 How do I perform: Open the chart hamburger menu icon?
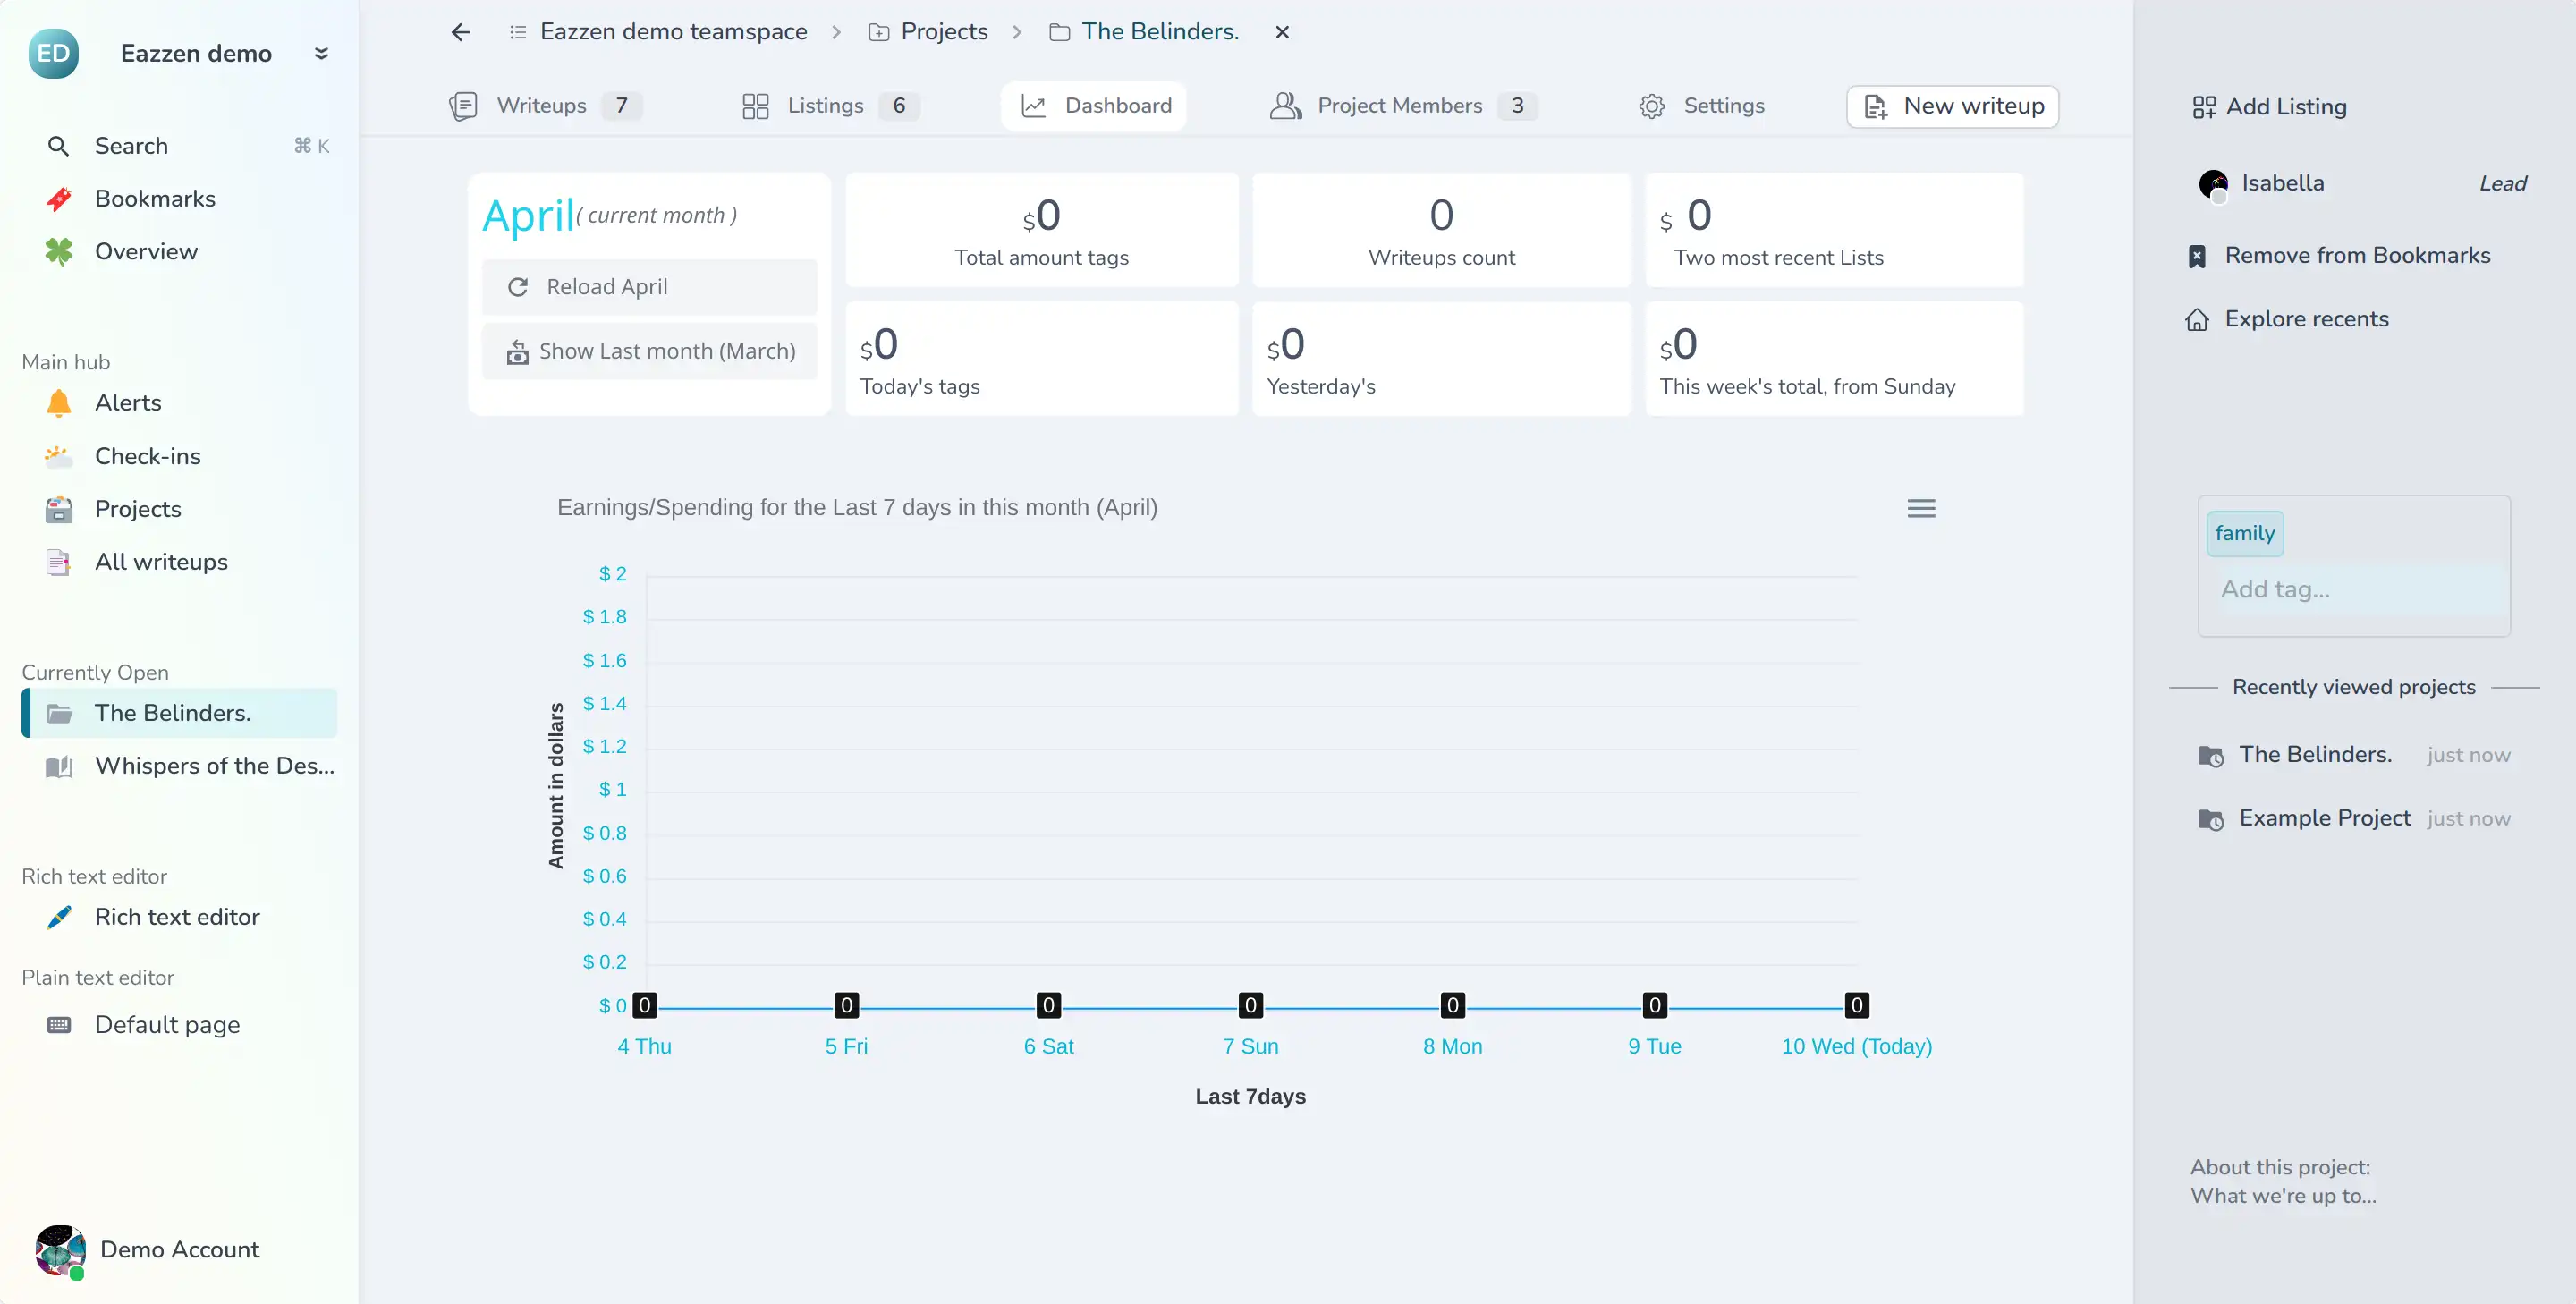(1920, 508)
